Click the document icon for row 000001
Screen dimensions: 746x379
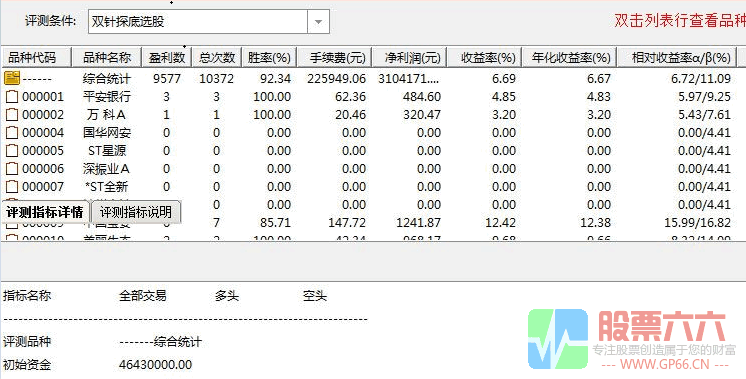(x=12, y=97)
